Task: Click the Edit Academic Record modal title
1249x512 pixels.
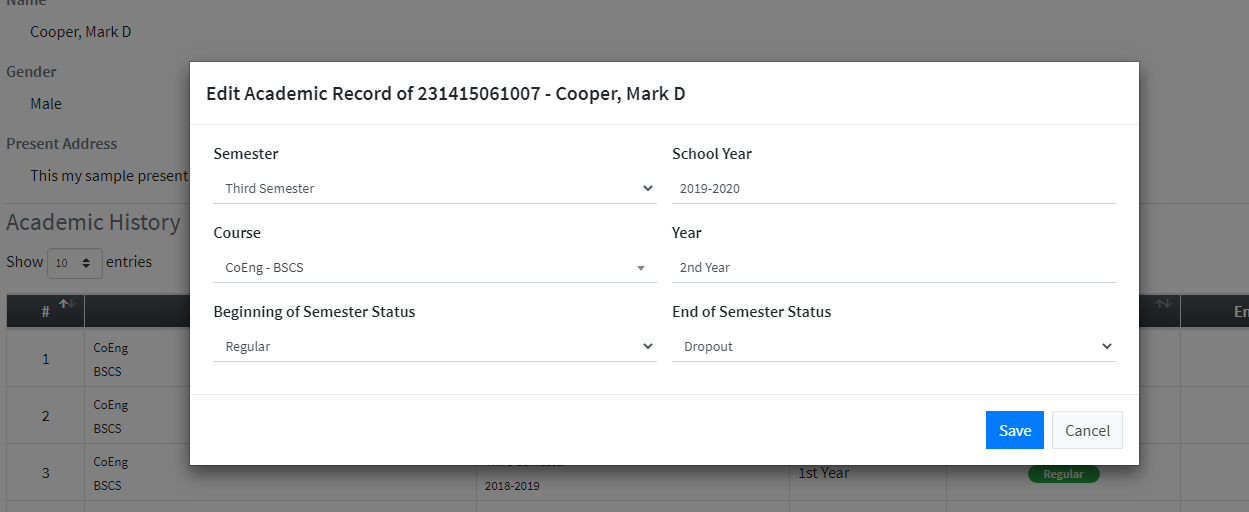Action: 445,94
